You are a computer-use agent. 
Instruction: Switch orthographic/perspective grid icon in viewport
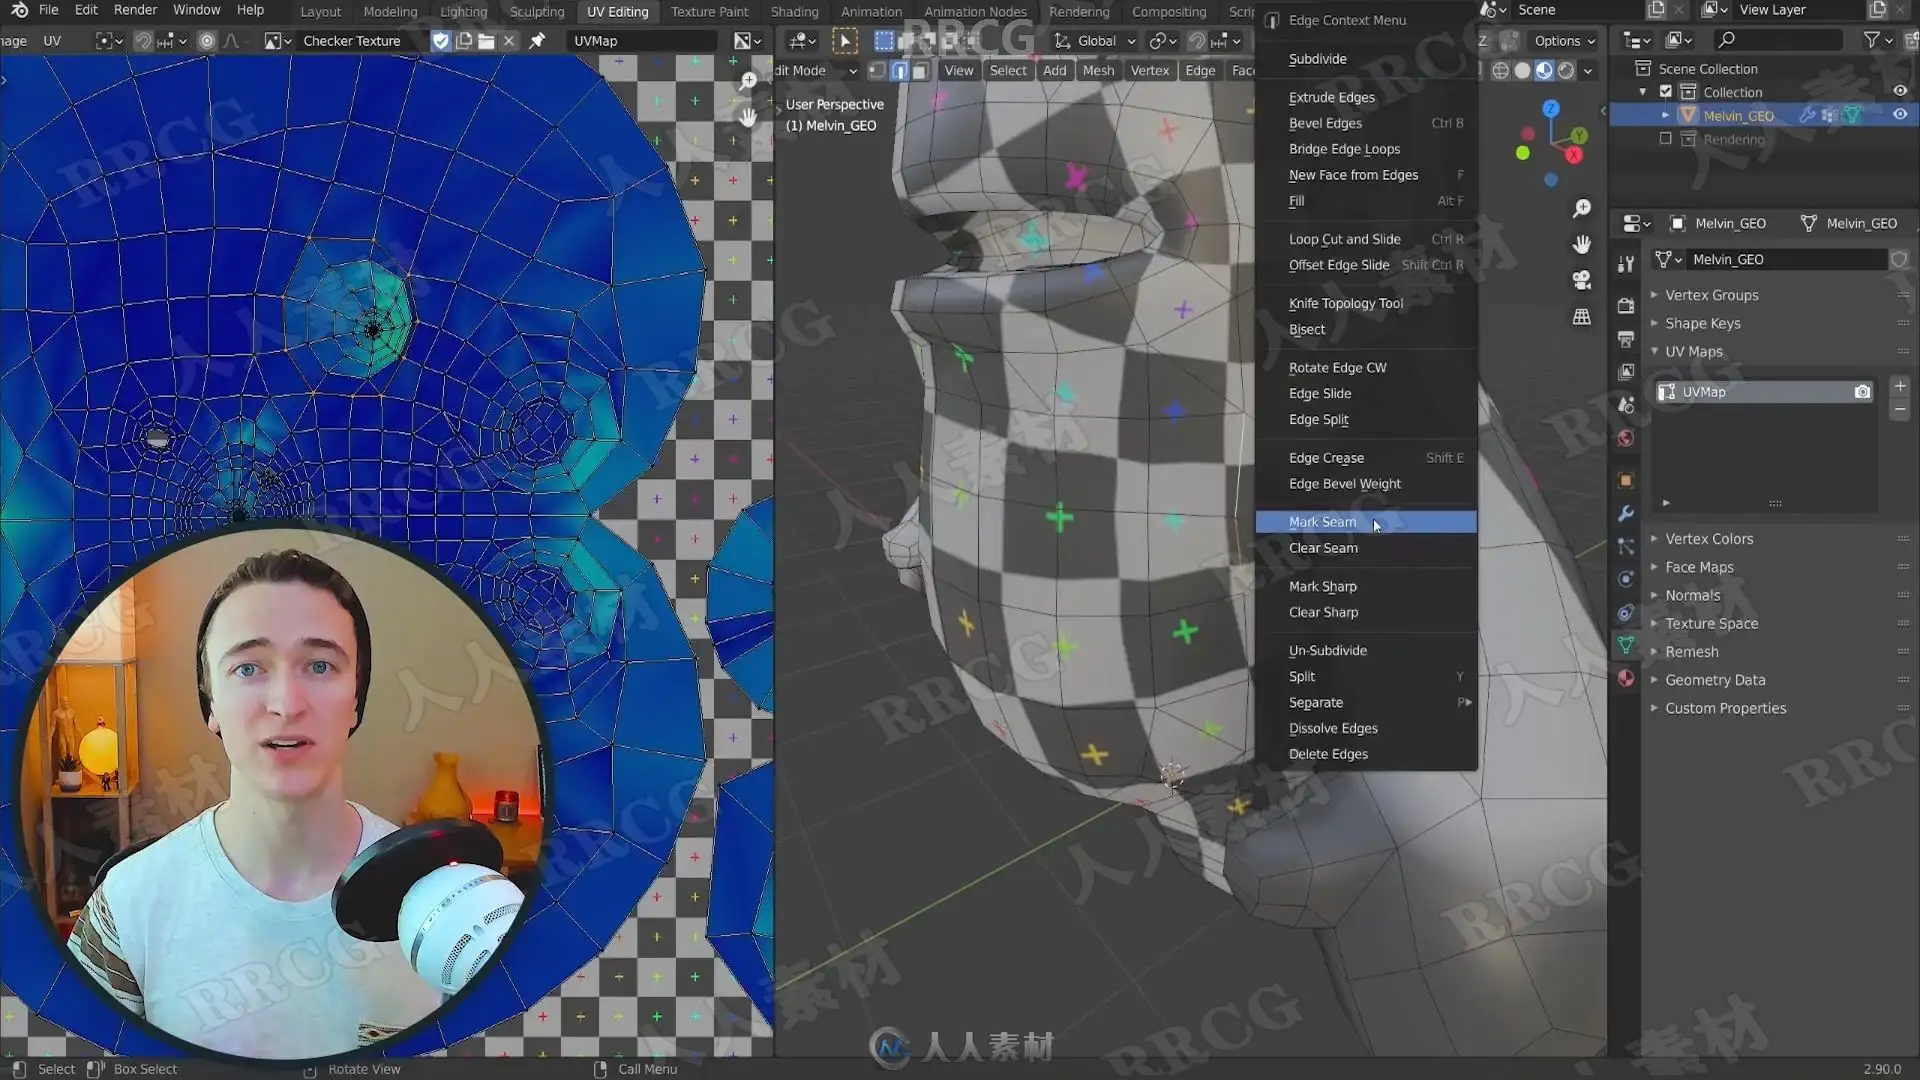tap(1581, 316)
